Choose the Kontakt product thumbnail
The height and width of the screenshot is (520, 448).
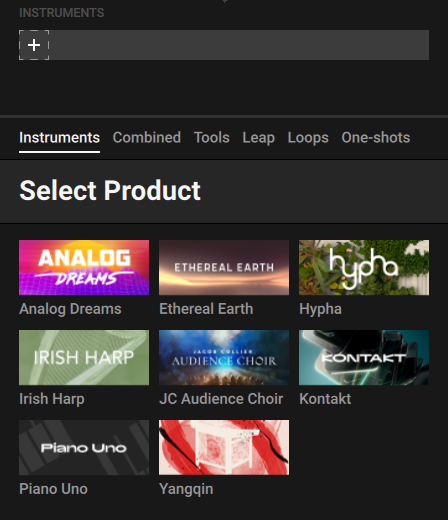coord(364,357)
